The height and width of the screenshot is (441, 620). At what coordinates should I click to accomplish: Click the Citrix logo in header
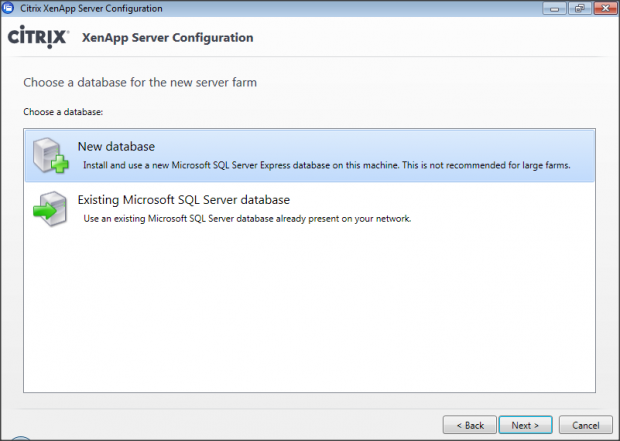pyautogui.click(x=38, y=37)
